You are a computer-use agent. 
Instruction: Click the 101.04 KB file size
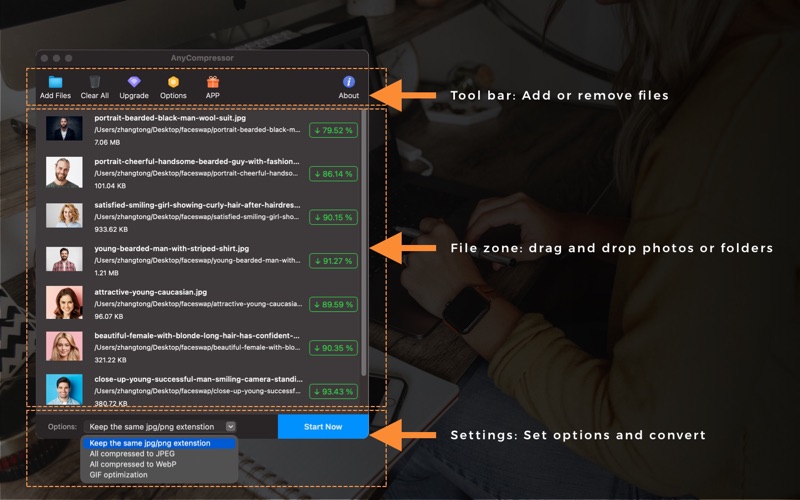click(x=110, y=186)
